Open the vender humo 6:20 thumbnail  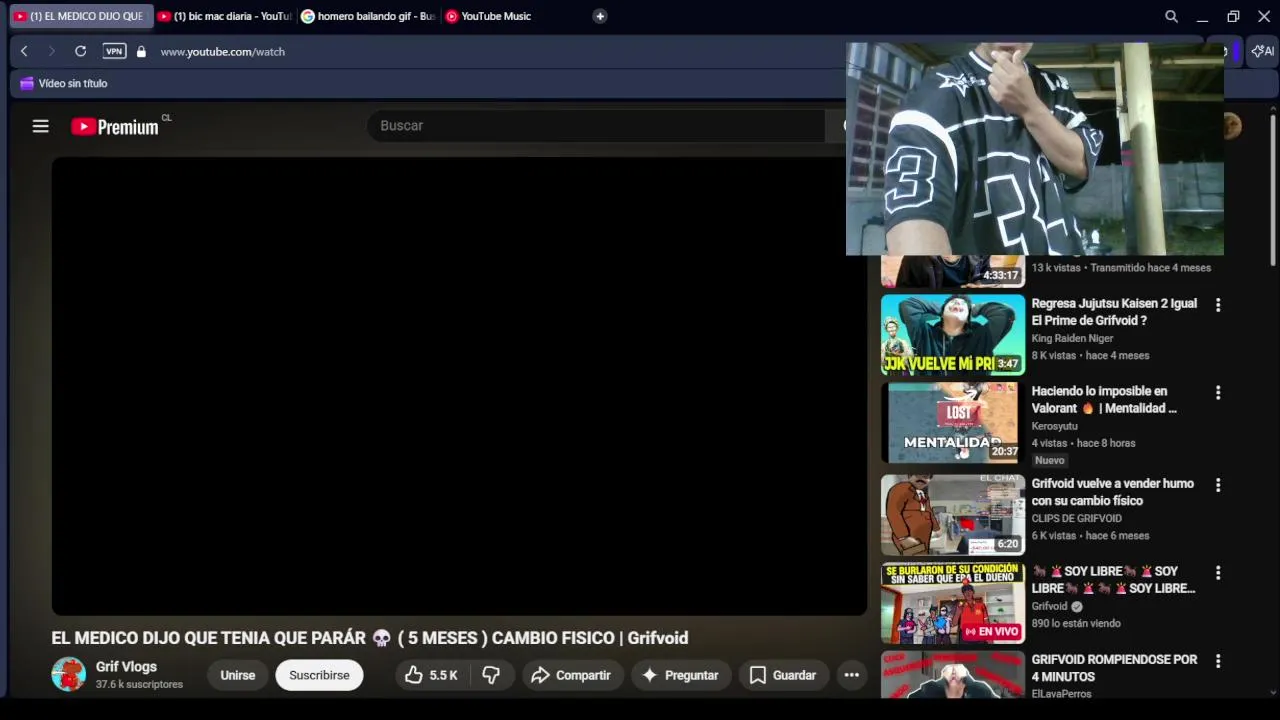click(x=953, y=515)
